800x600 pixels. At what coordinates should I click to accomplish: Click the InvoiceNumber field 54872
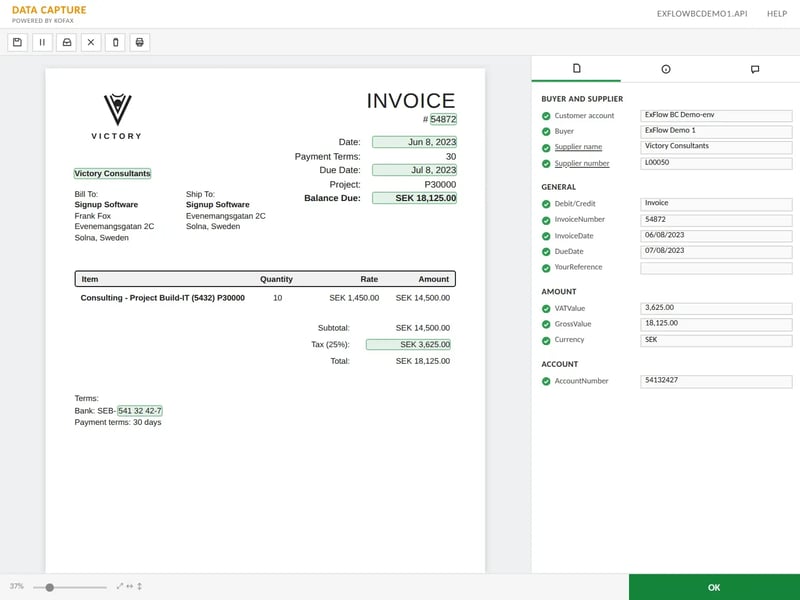(716, 220)
